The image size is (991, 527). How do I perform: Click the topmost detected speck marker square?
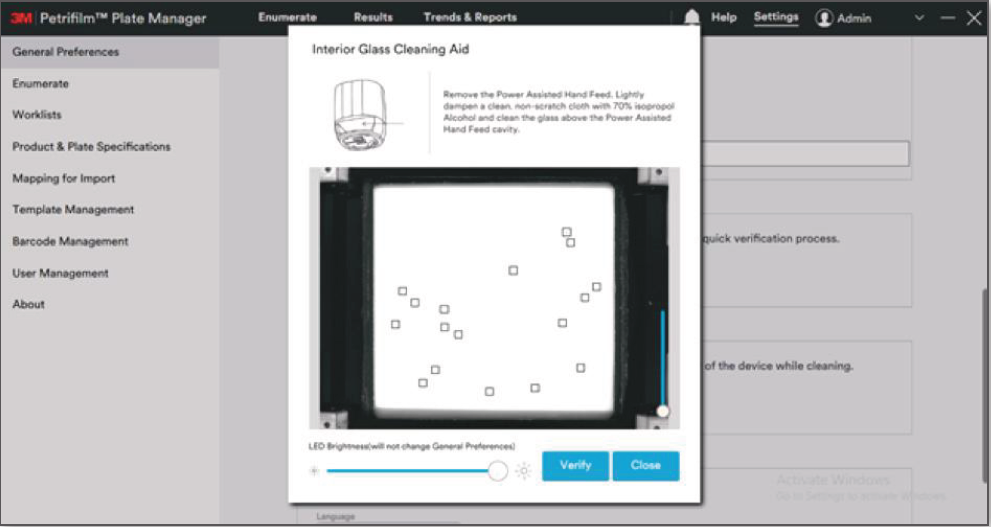[567, 232]
